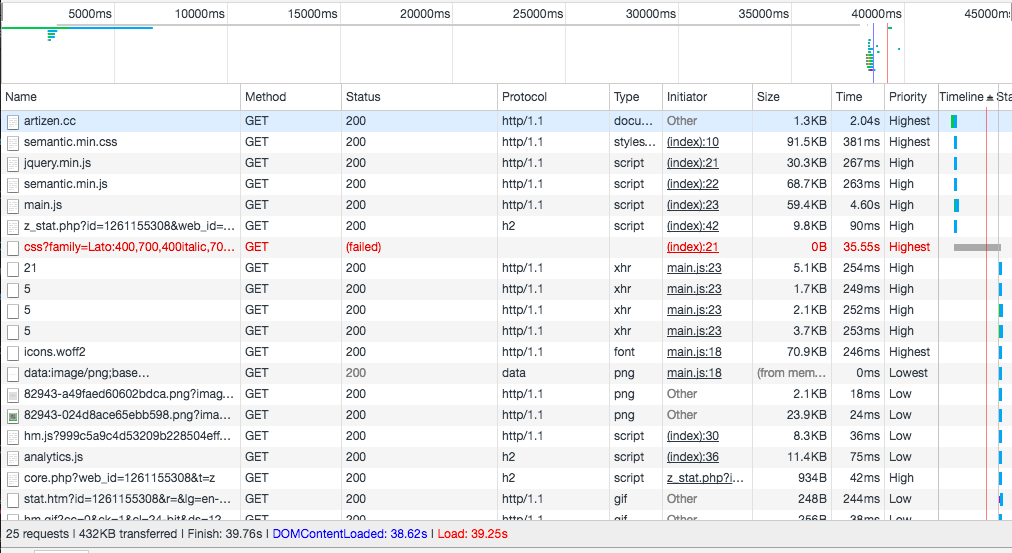Open the (index):42 initiator link
The height and width of the screenshot is (553, 1012).
[692, 226]
